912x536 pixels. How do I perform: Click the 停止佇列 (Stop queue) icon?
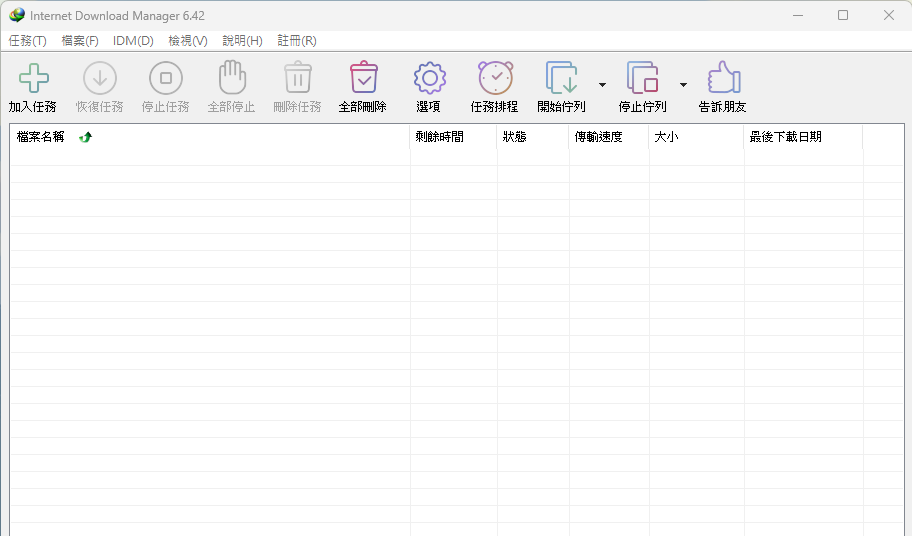(x=642, y=78)
